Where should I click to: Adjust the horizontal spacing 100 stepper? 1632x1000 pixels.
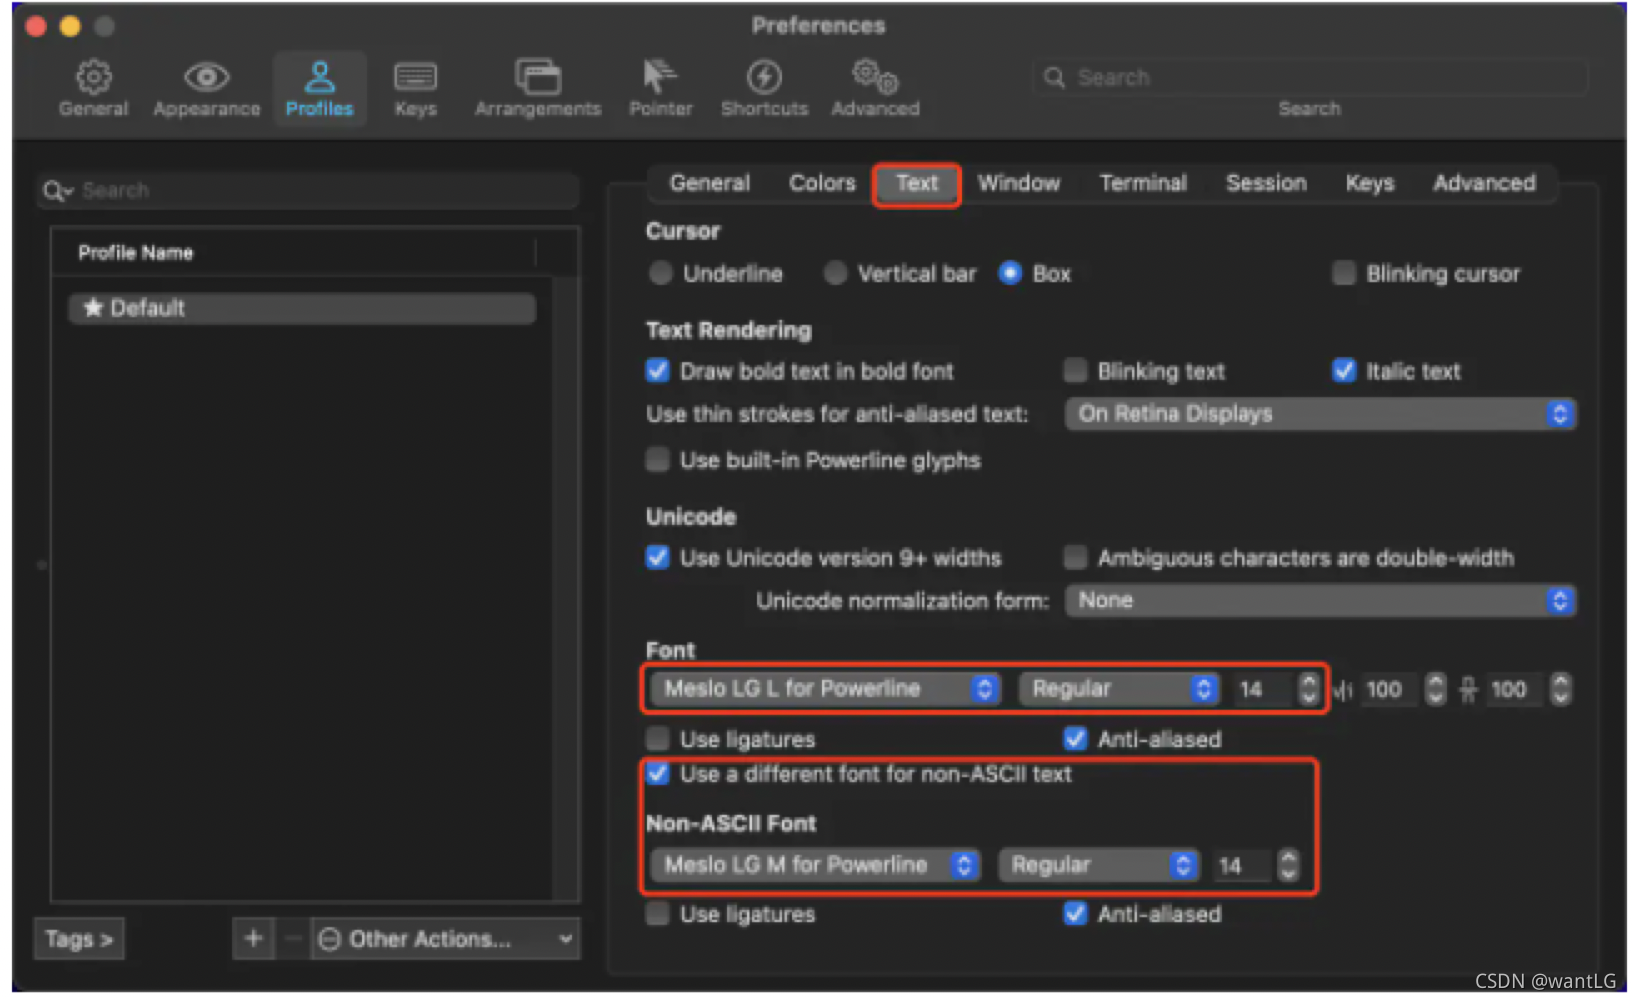1435,688
